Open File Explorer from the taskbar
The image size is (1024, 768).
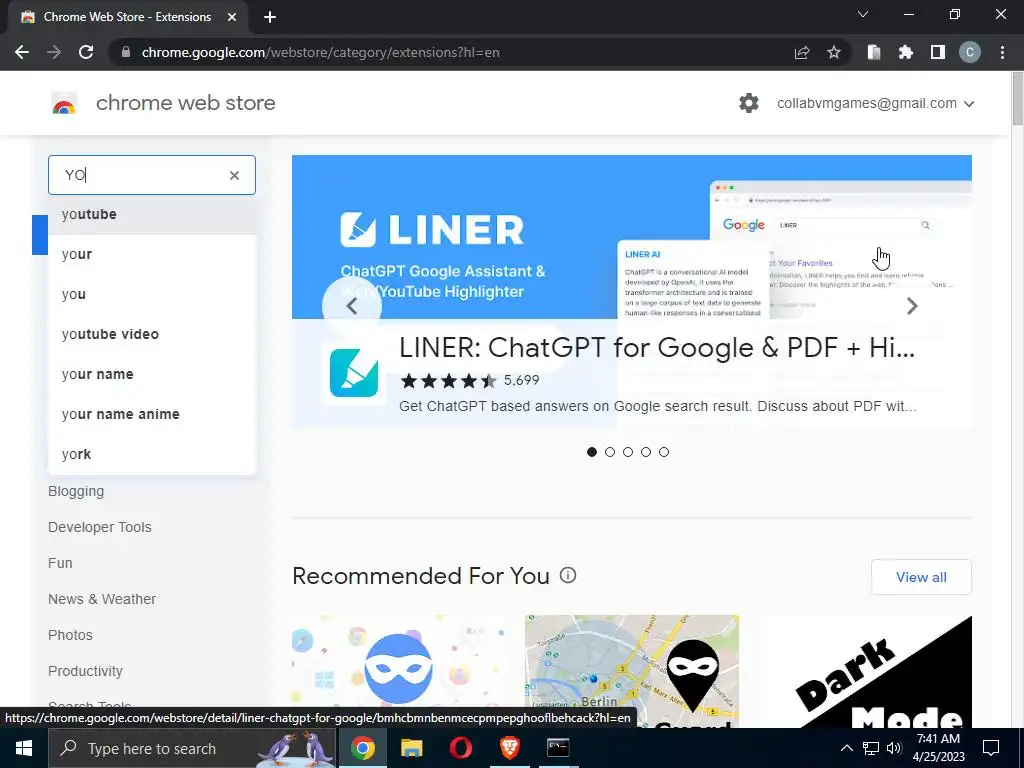coord(411,748)
